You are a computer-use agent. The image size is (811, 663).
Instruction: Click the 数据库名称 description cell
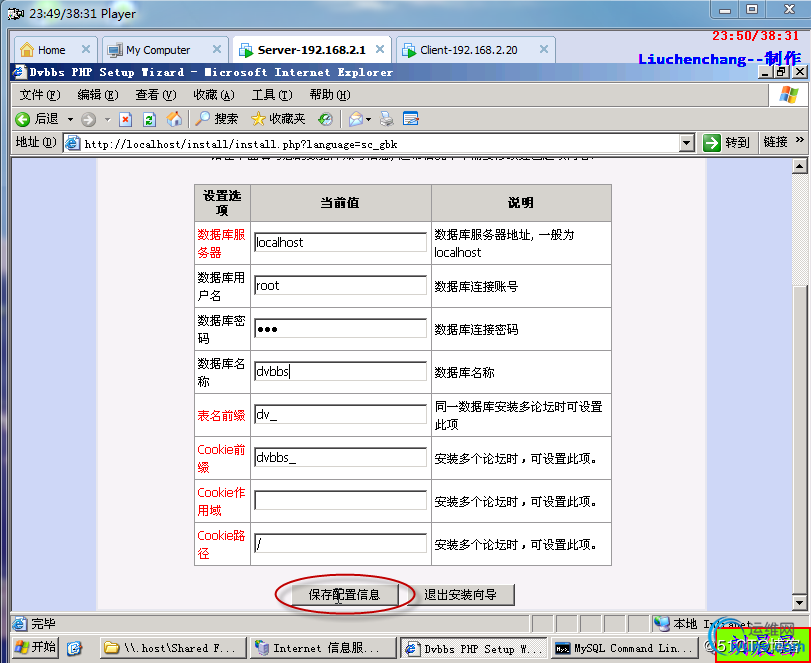click(x=521, y=372)
